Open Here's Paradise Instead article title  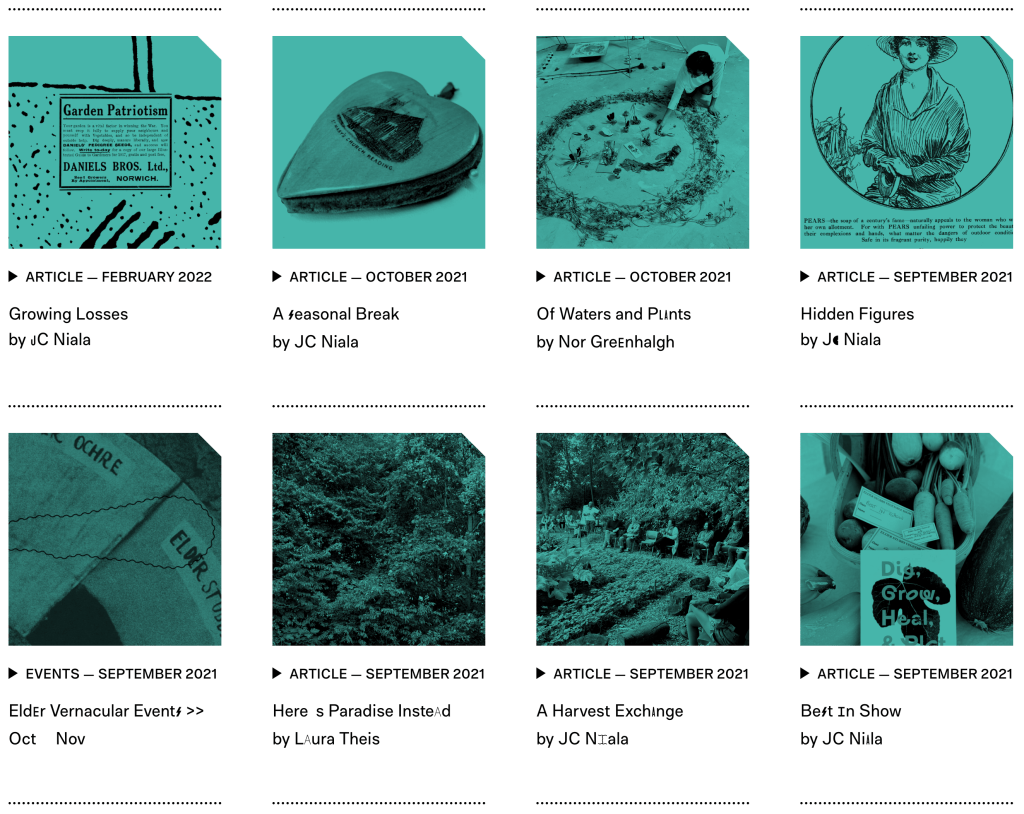(x=362, y=711)
